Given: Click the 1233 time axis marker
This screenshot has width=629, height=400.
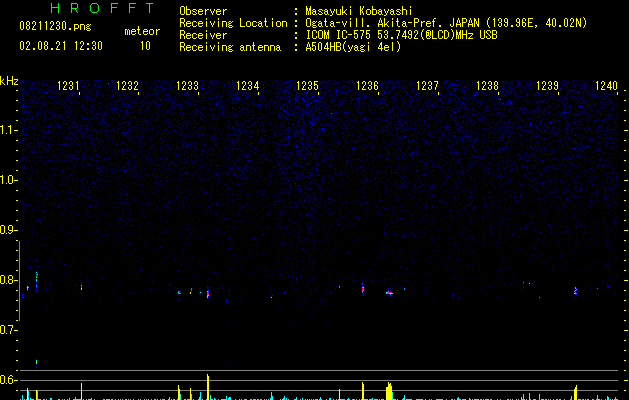Looking at the screenshot, I should [187, 85].
